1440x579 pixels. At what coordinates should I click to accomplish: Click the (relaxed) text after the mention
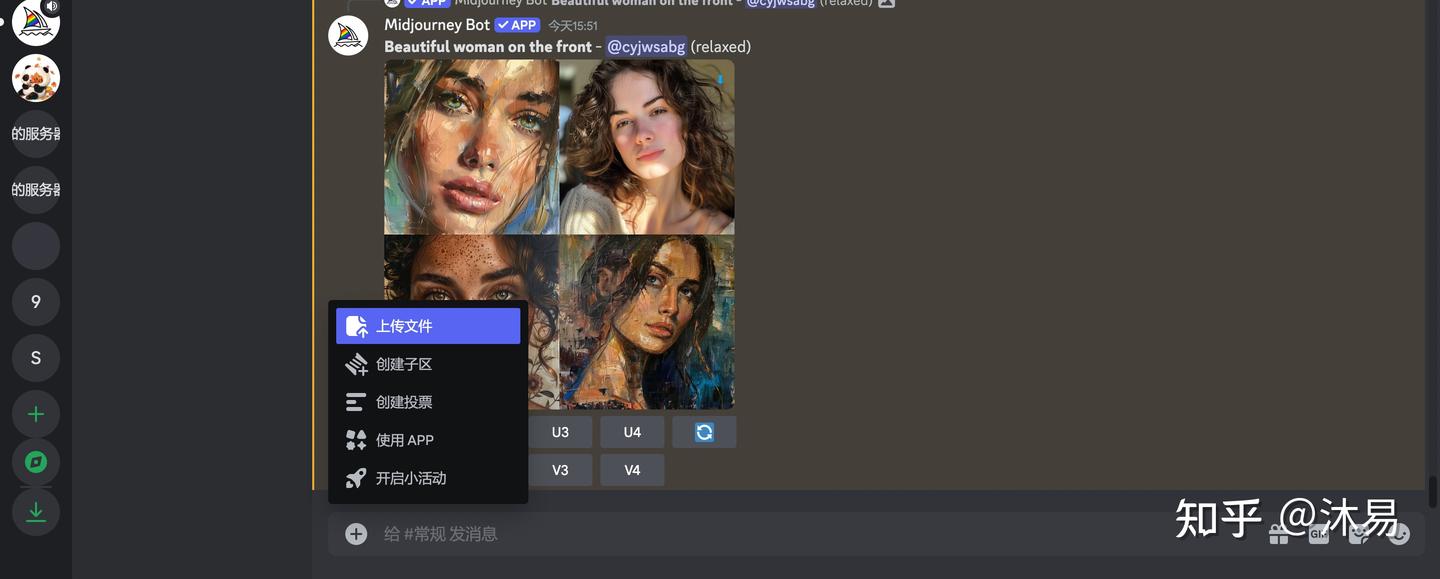click(720, 47)
